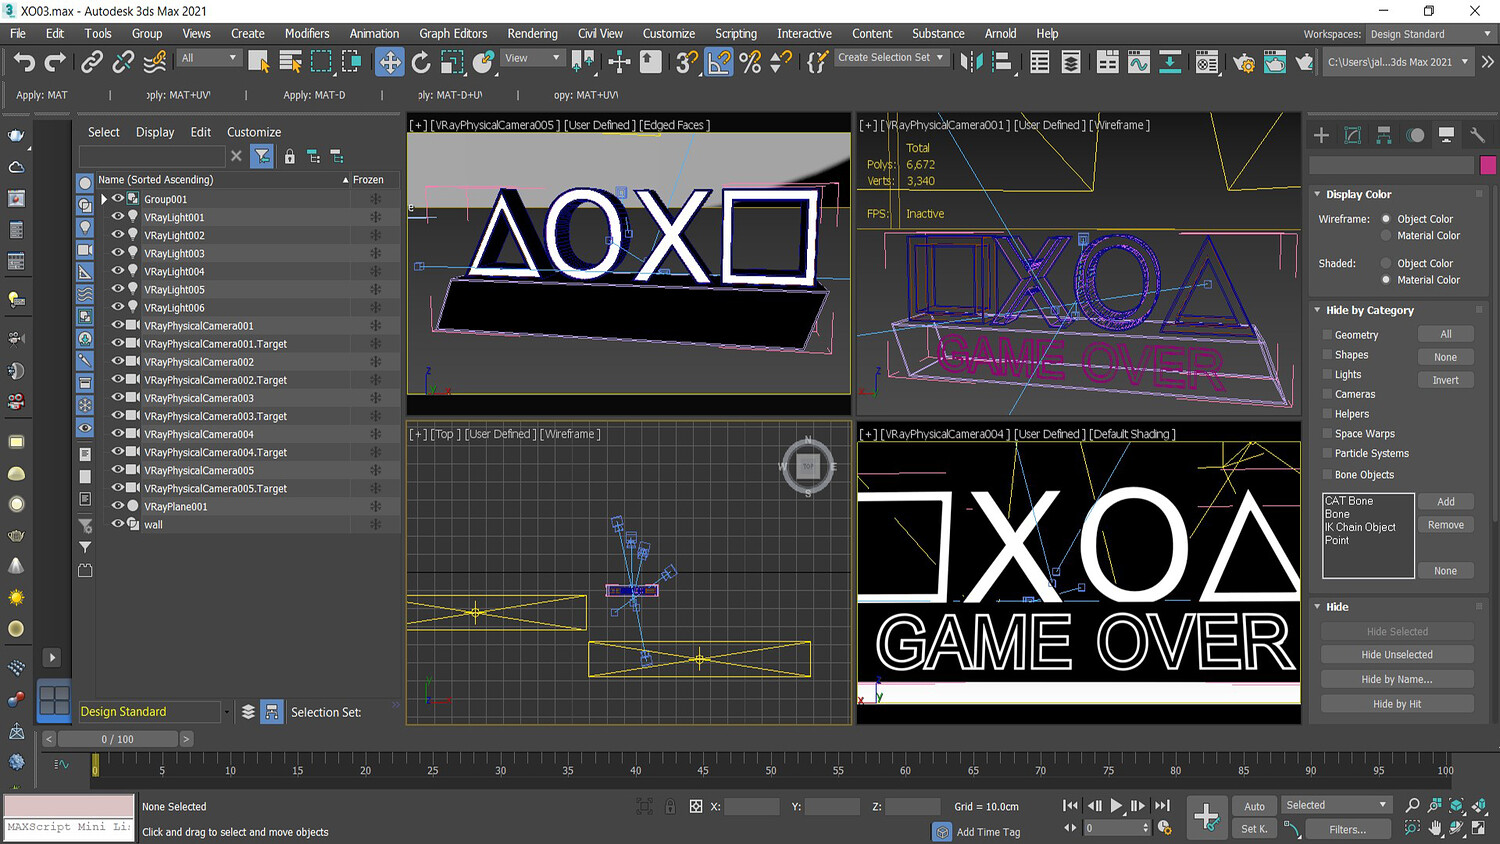The image size is (1500, 844).
Task: Toggle the Helpers hide category checkbox
Action: (1327, 414)
